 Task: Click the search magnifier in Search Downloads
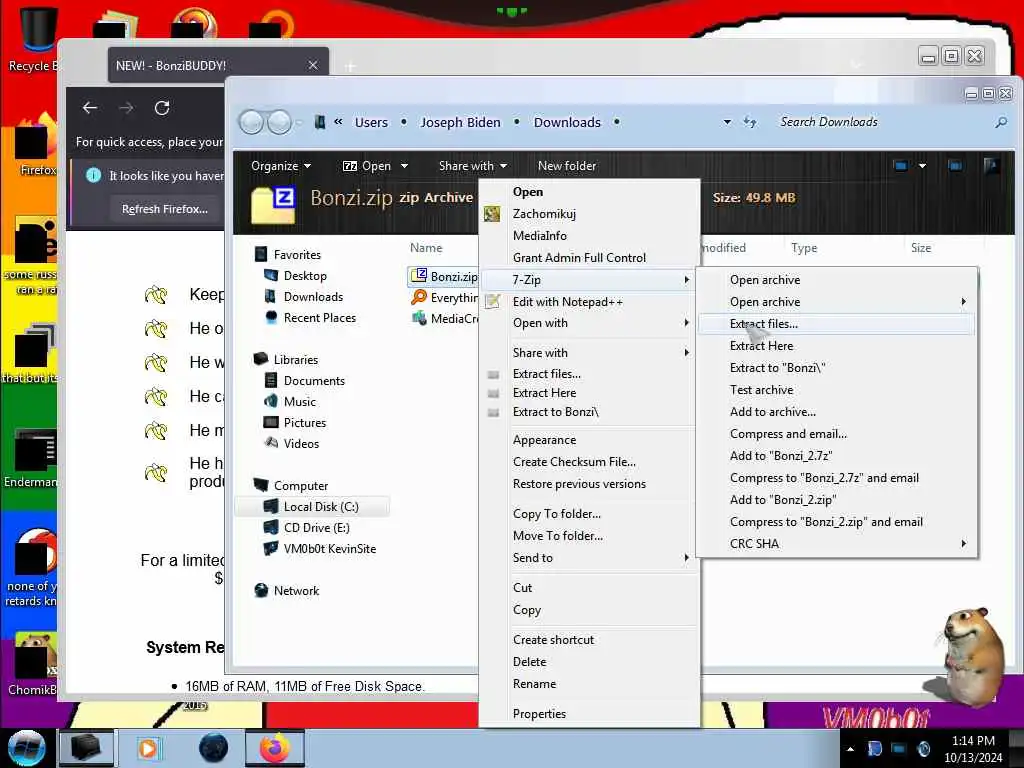pyautogui.click(x=1000, y=122)
